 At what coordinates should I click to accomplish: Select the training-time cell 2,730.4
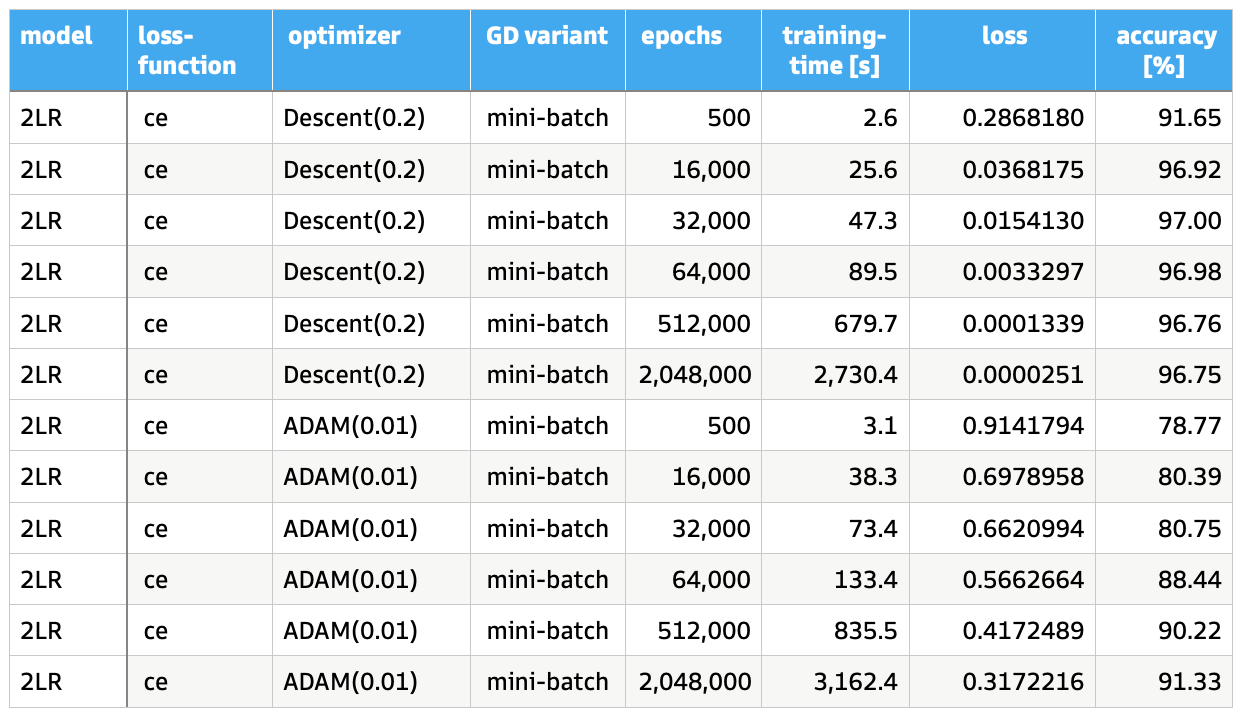pos(856,375)
